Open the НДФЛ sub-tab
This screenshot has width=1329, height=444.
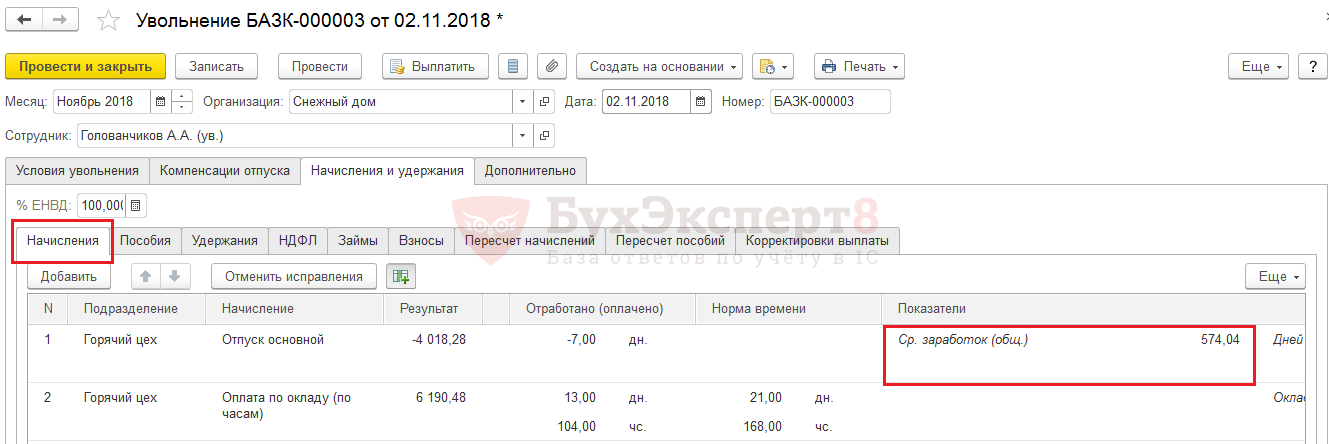pyautogui.click(x=297, y=241)
